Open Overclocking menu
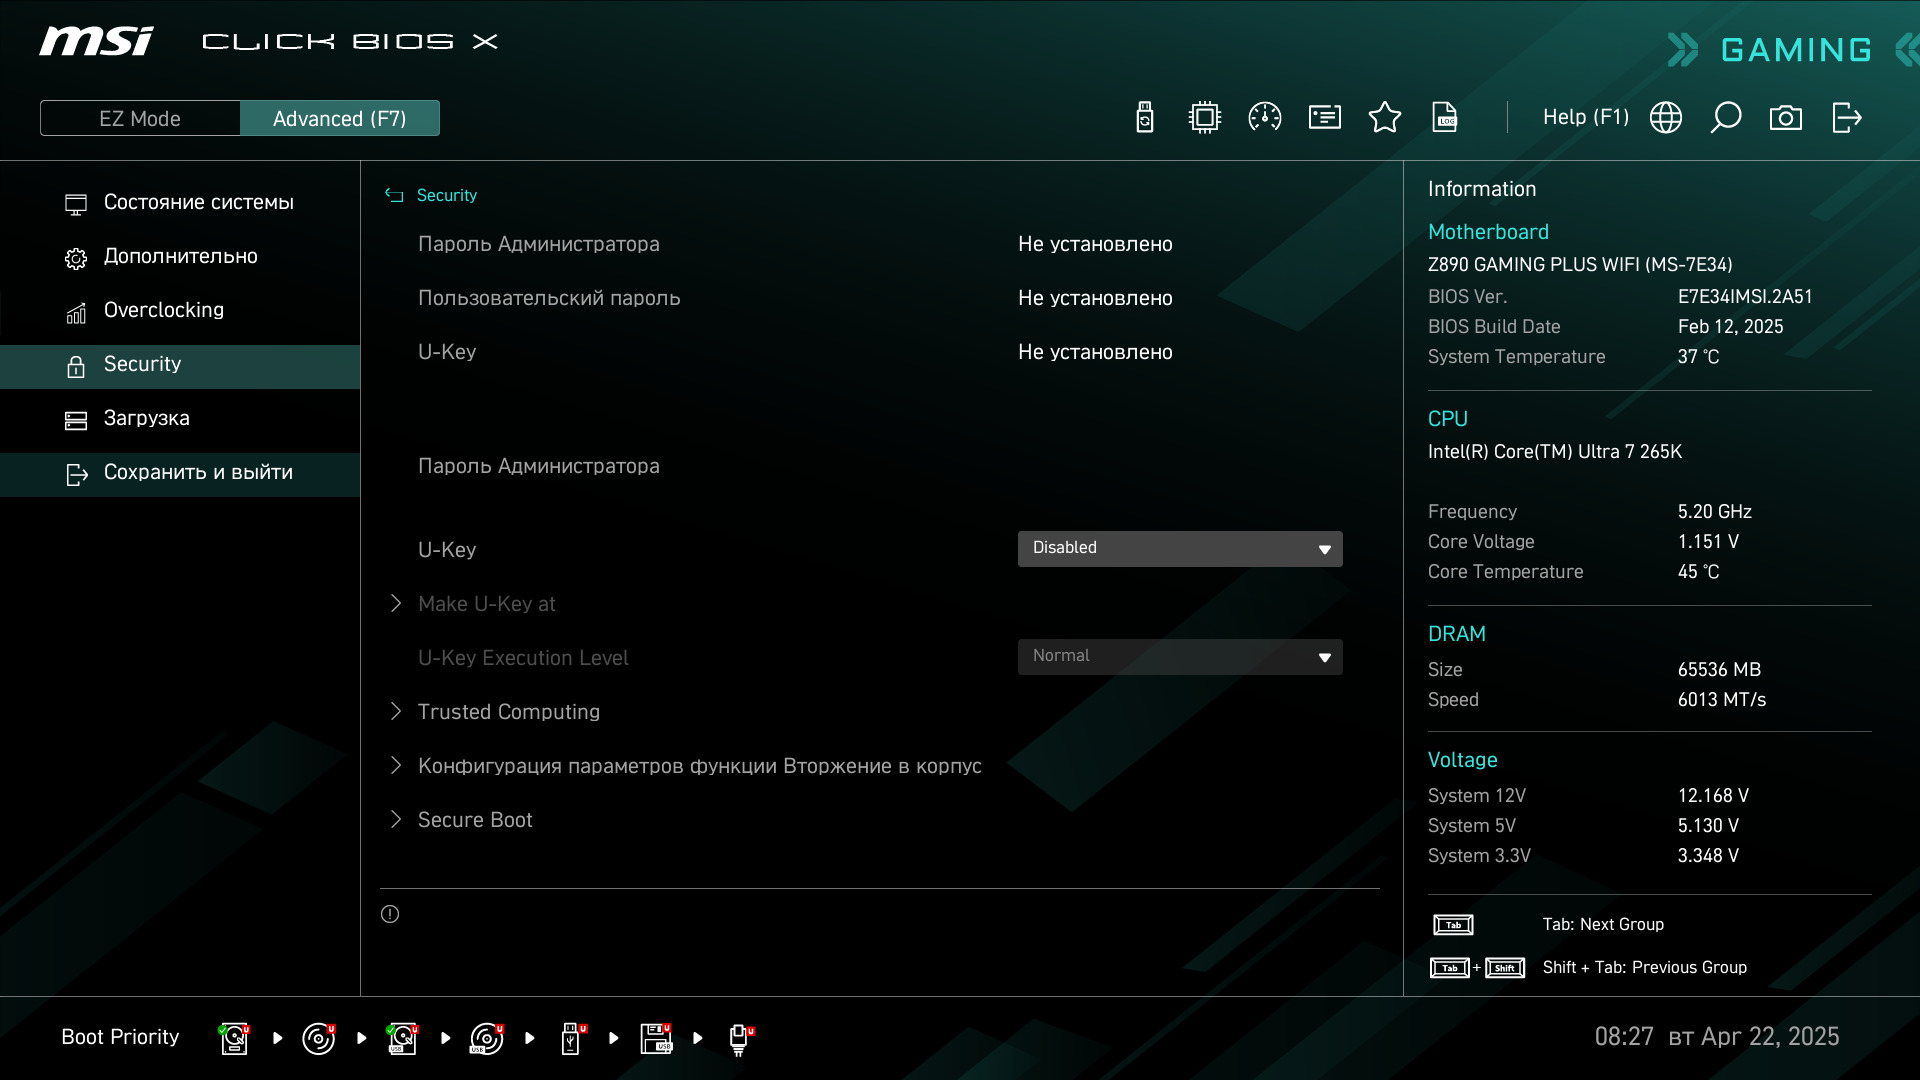1920x1080 pixels. click(x=180, y=311)
